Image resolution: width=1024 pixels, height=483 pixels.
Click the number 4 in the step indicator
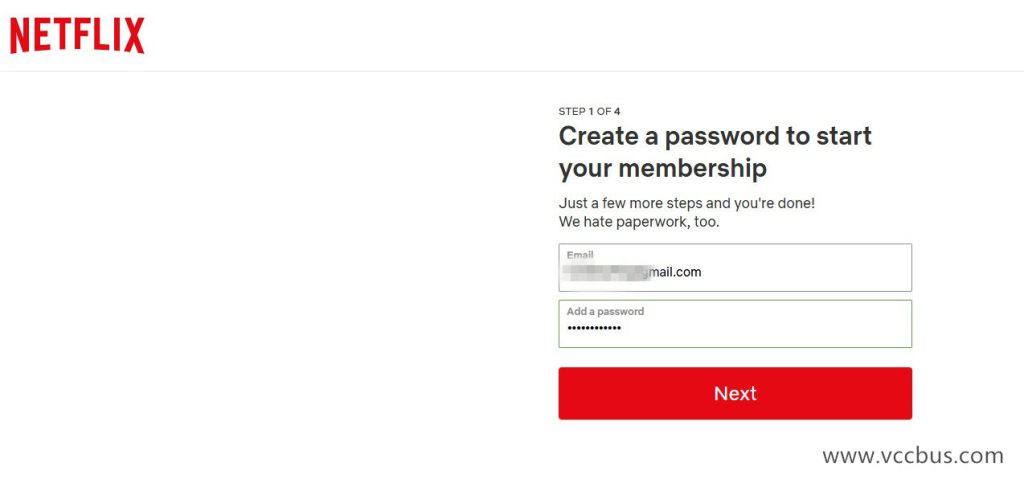(617, 111)
